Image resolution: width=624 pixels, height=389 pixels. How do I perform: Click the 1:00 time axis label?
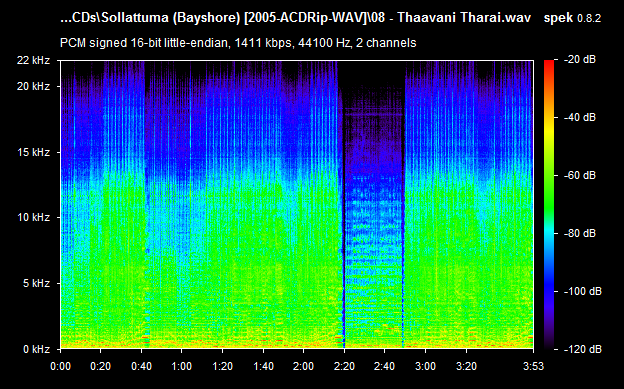[x=182, y=366]
